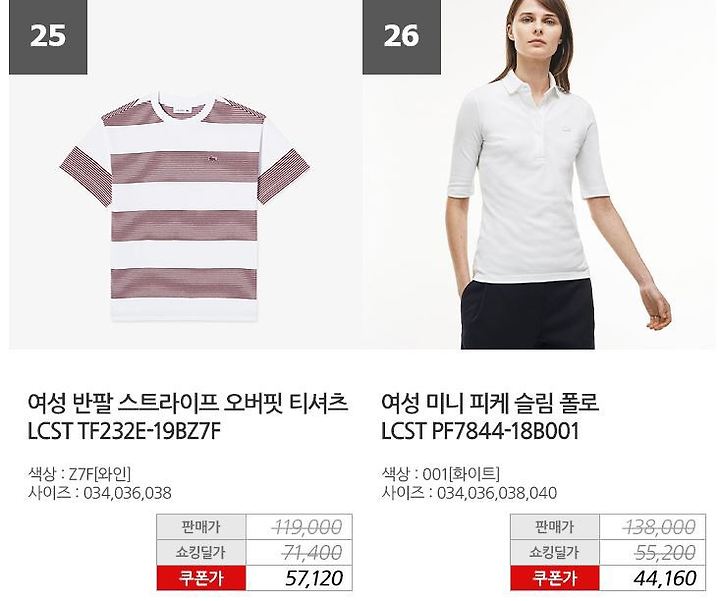Click size list 034,036,038,040
This screenshot has width=720, height=601.
[x=497, y=494]
